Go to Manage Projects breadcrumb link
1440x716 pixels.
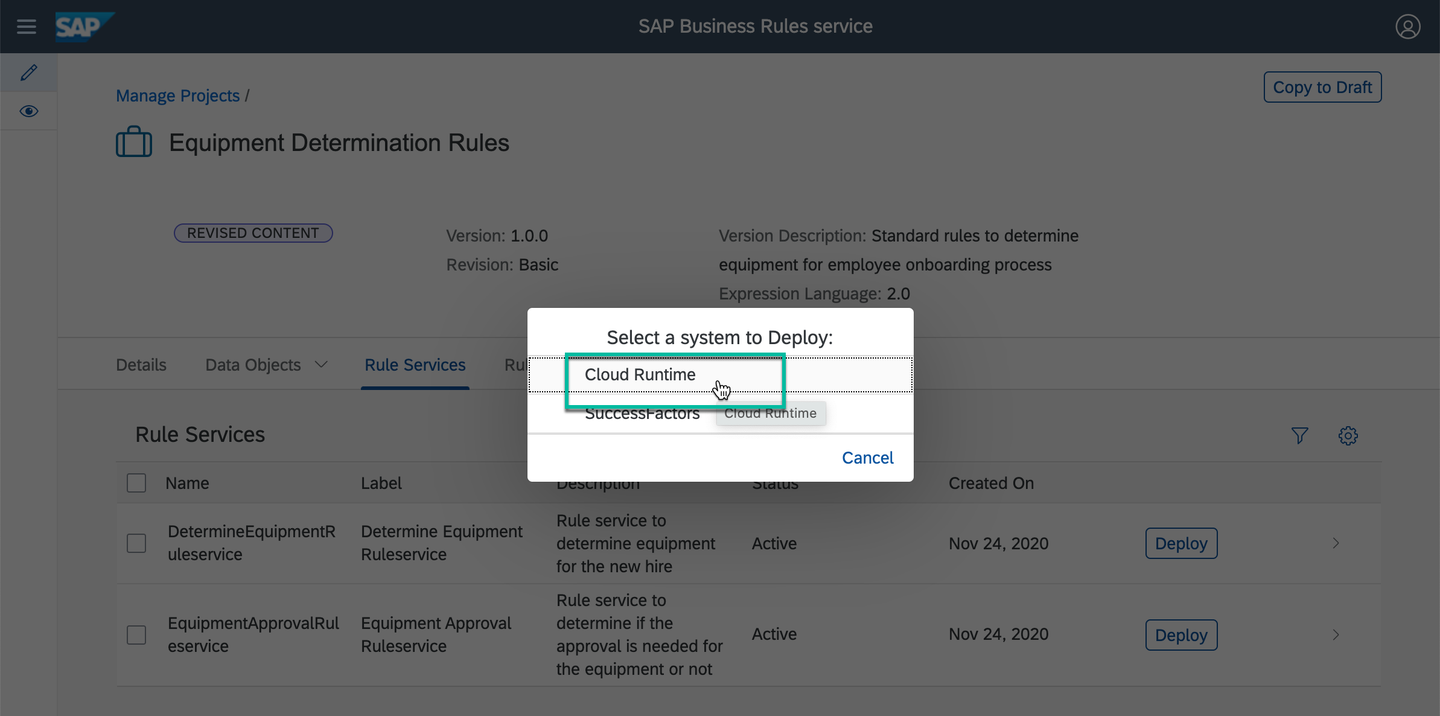pyautogui.click(x=178, y=96)
